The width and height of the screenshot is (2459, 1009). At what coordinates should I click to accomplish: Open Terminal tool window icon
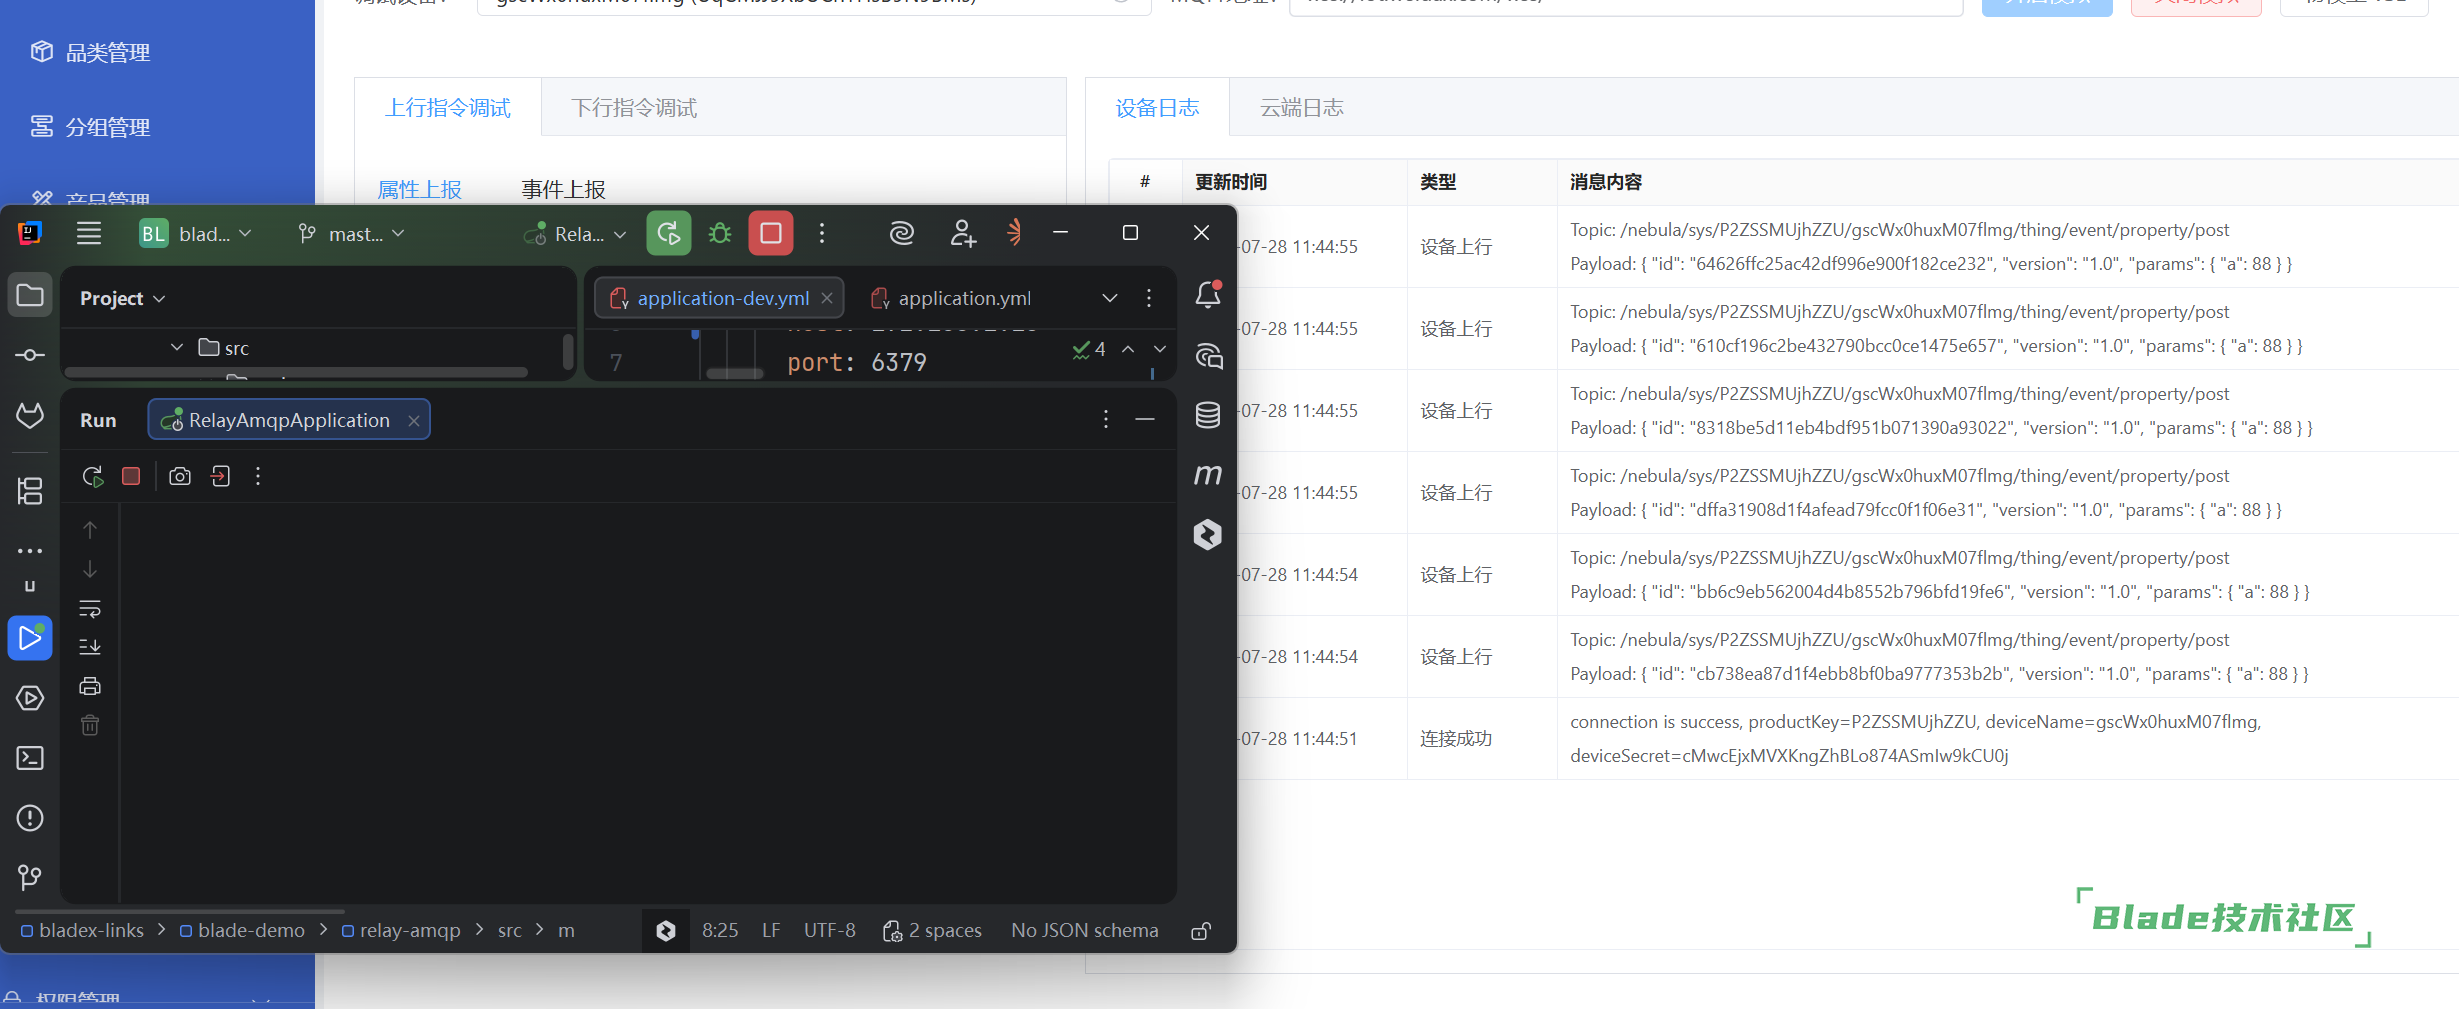[30, 758]
